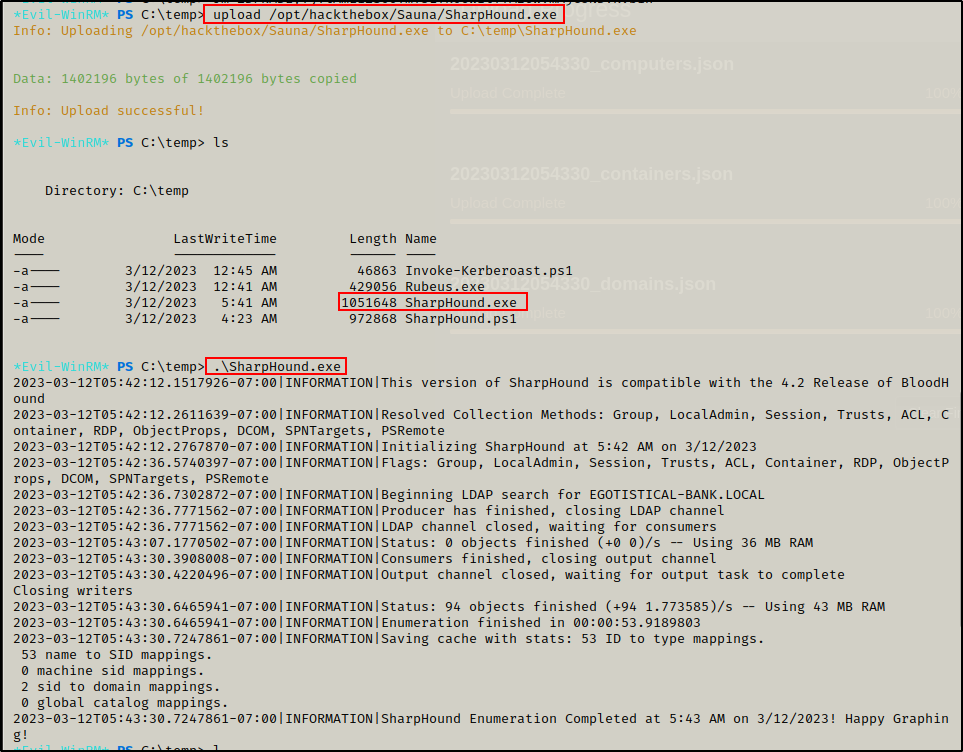963x752 pixels.
Task: Click '0 machine sid mappings.' line
Action: click(x=112, y=670)
